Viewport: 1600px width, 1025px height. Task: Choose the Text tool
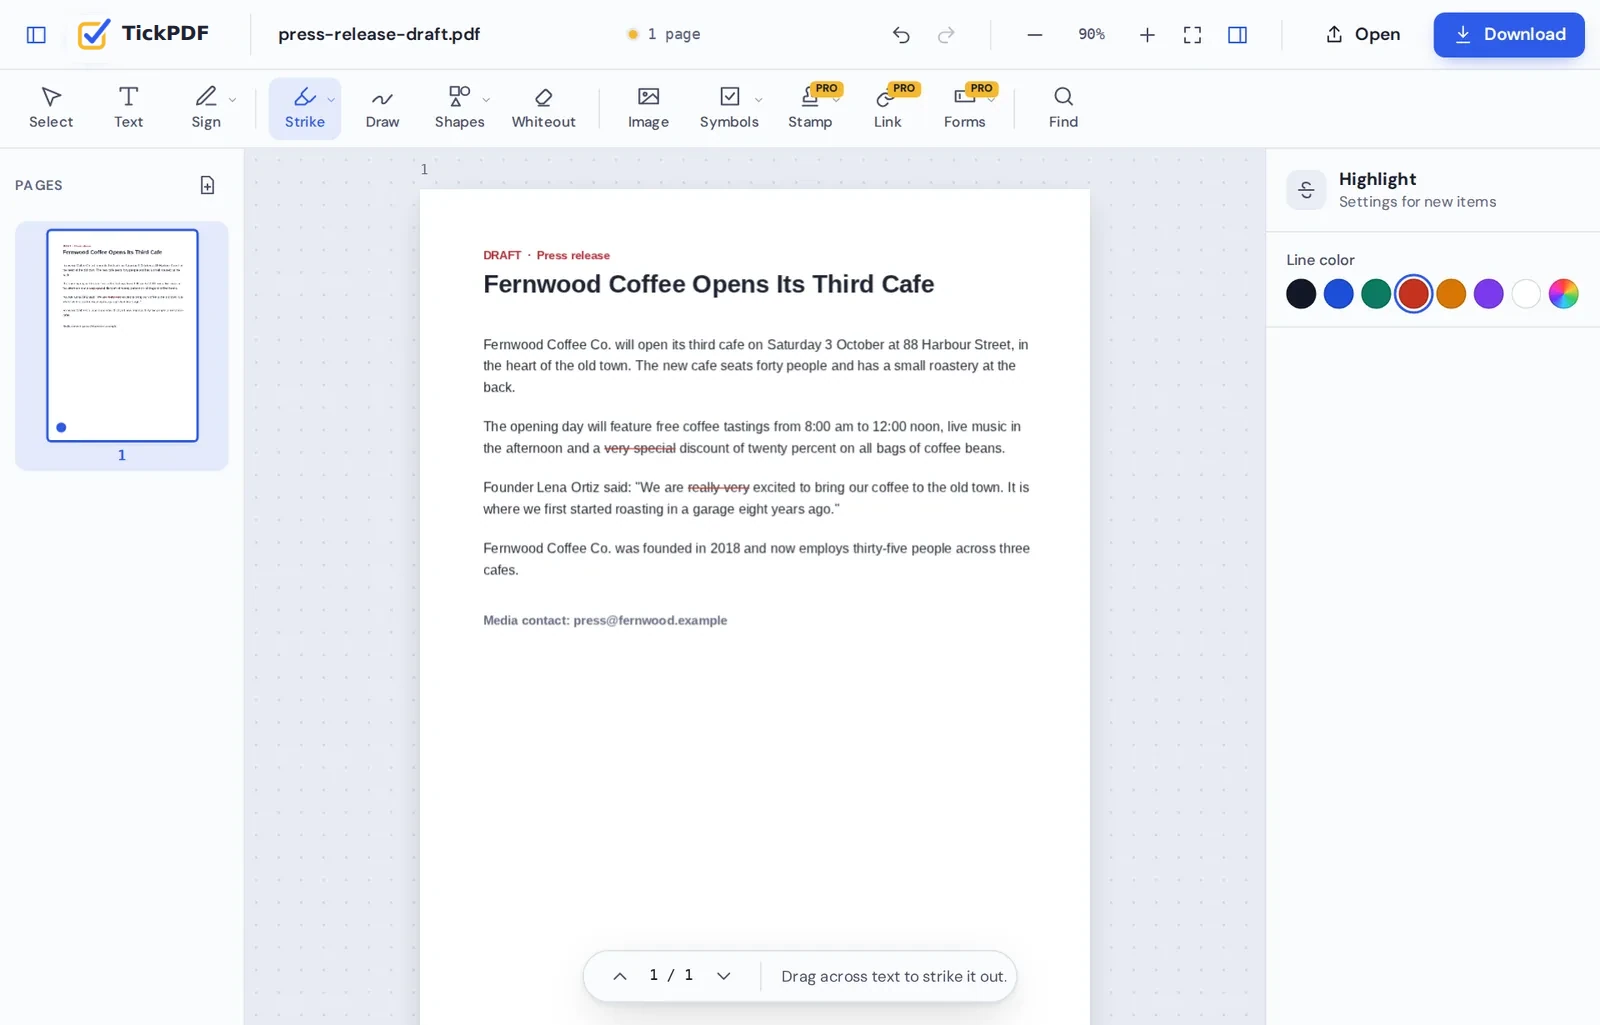(128, 108)
